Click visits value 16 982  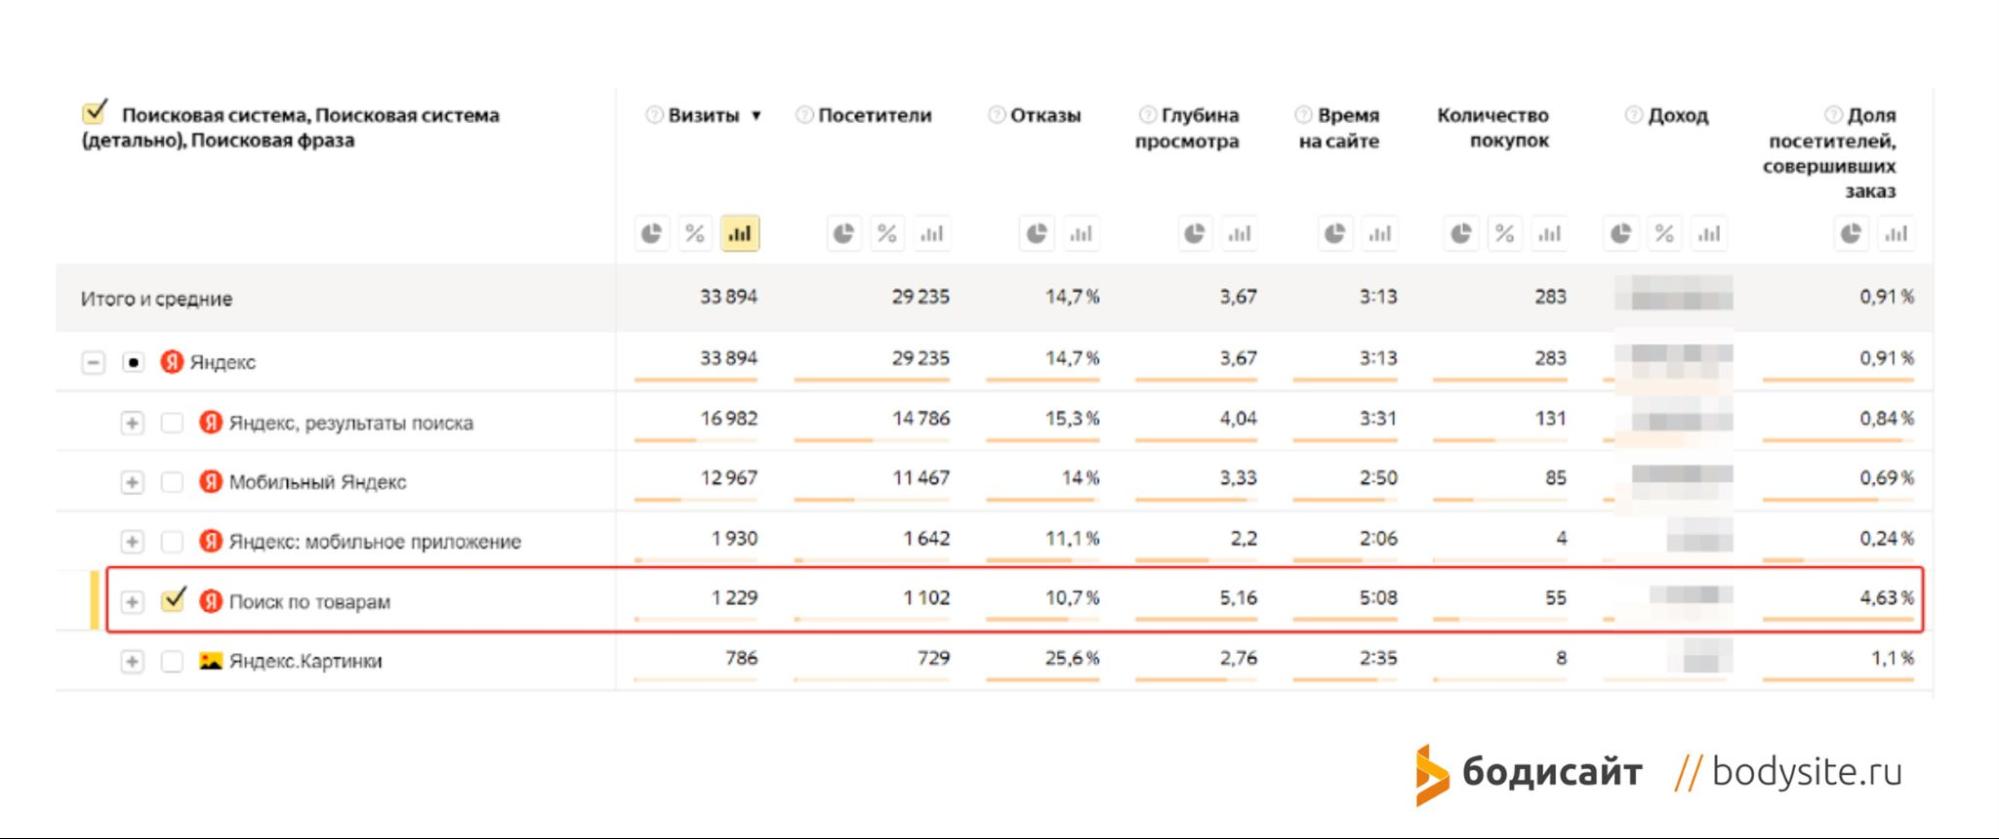coord(729,418)
